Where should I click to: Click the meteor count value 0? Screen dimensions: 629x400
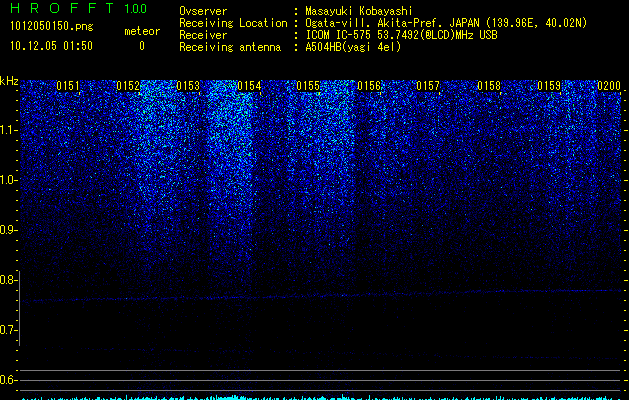(142, 46)
